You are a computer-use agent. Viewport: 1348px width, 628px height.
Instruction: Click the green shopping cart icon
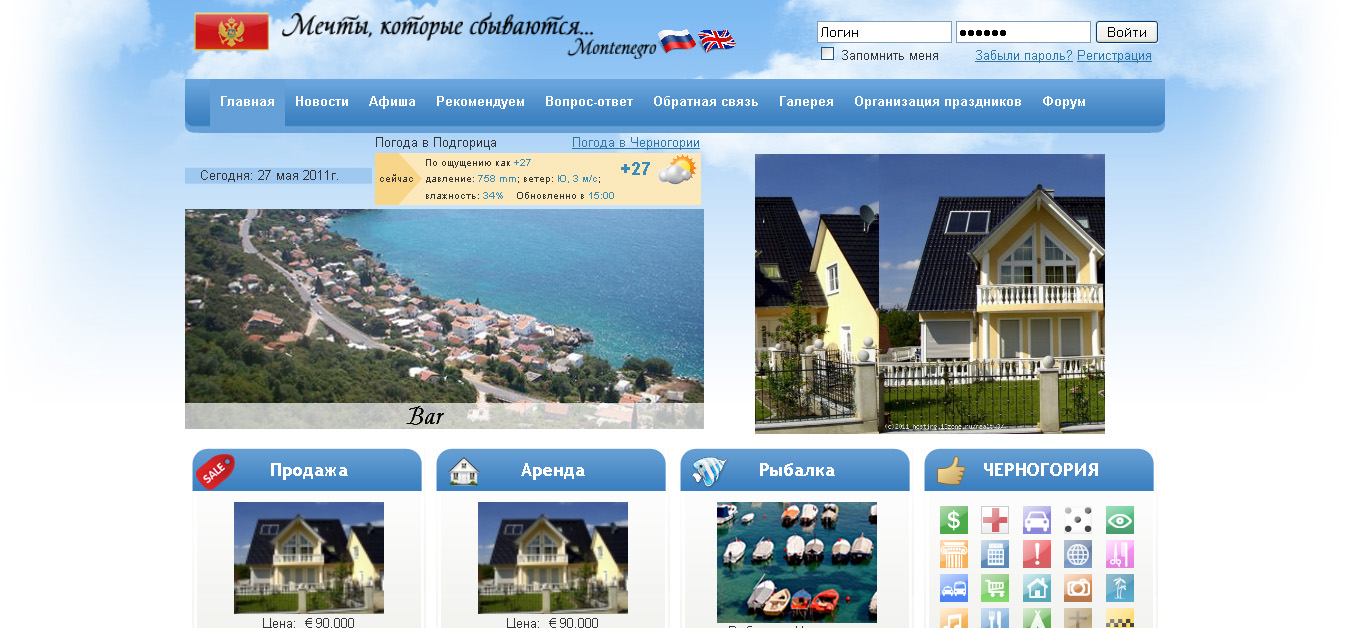(995, 588)
